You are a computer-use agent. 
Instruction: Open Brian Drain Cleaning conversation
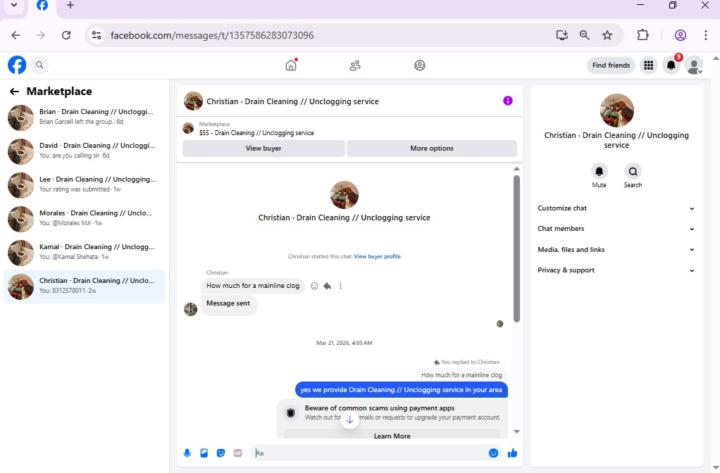(84, 117)
